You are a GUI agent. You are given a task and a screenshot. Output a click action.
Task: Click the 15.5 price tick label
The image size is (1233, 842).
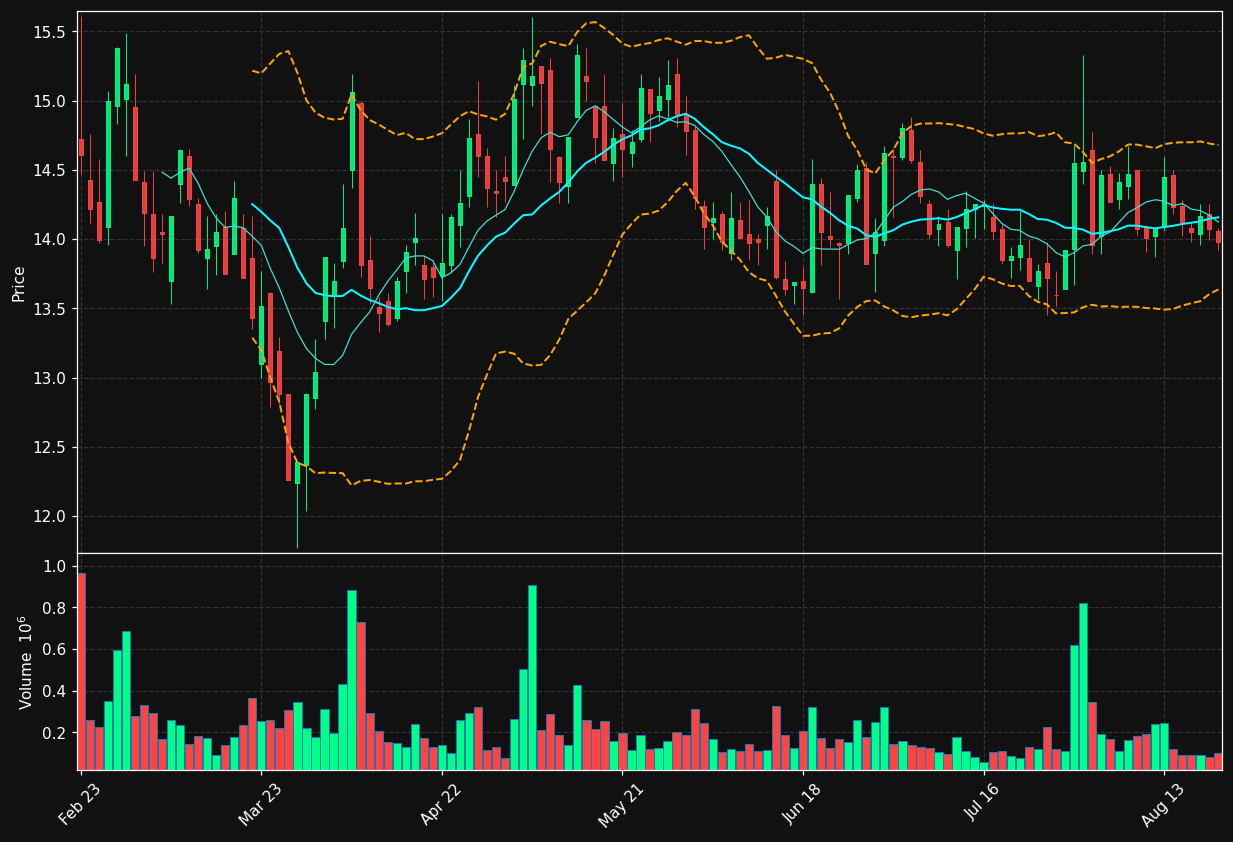(x=49, y=32)
